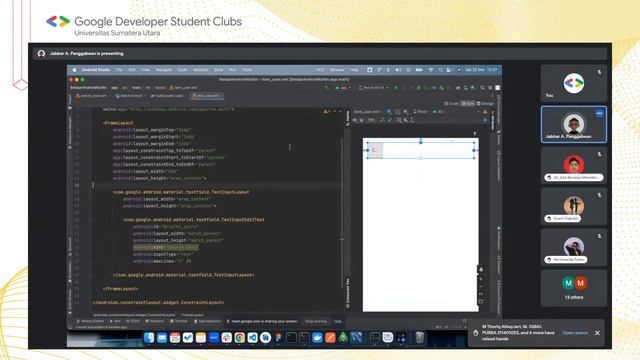Open the File menu
Viewport: 640px width, 360px height.
click(119, 70)
